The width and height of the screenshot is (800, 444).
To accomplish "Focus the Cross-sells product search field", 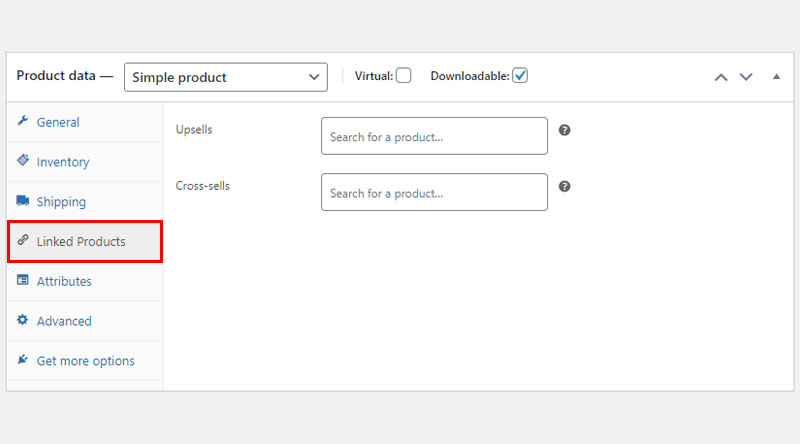I will (434, 192).
